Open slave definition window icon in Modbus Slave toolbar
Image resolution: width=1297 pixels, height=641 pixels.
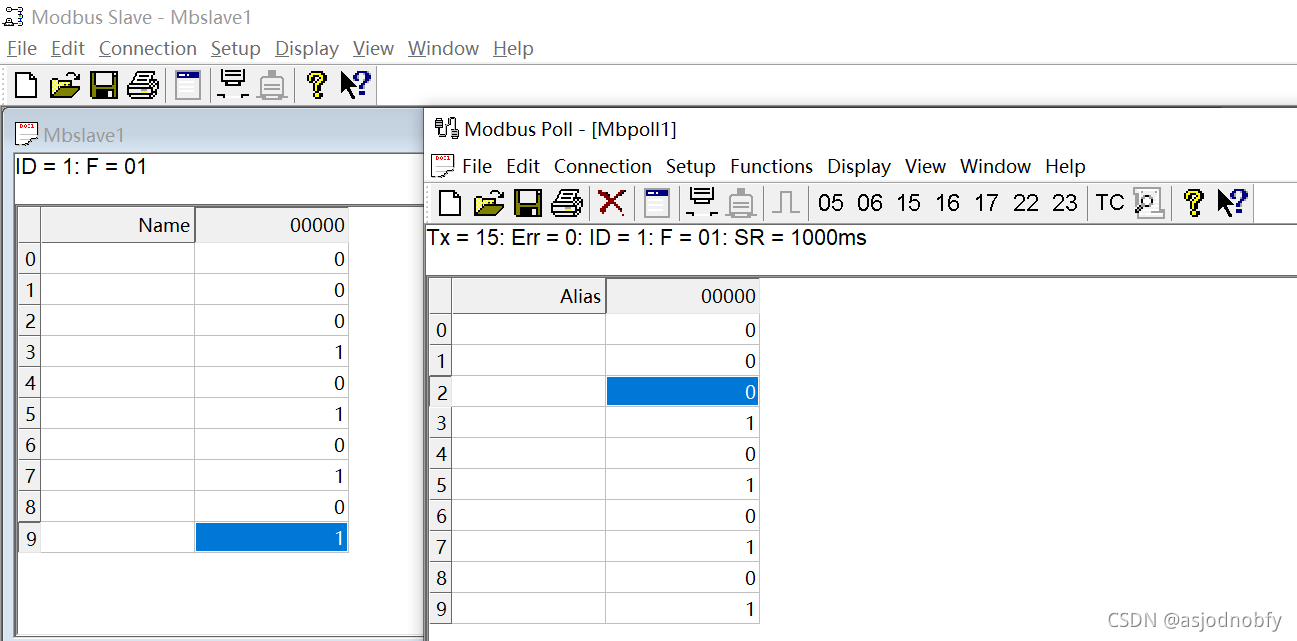pyautogui.click(x=188, y=85)
